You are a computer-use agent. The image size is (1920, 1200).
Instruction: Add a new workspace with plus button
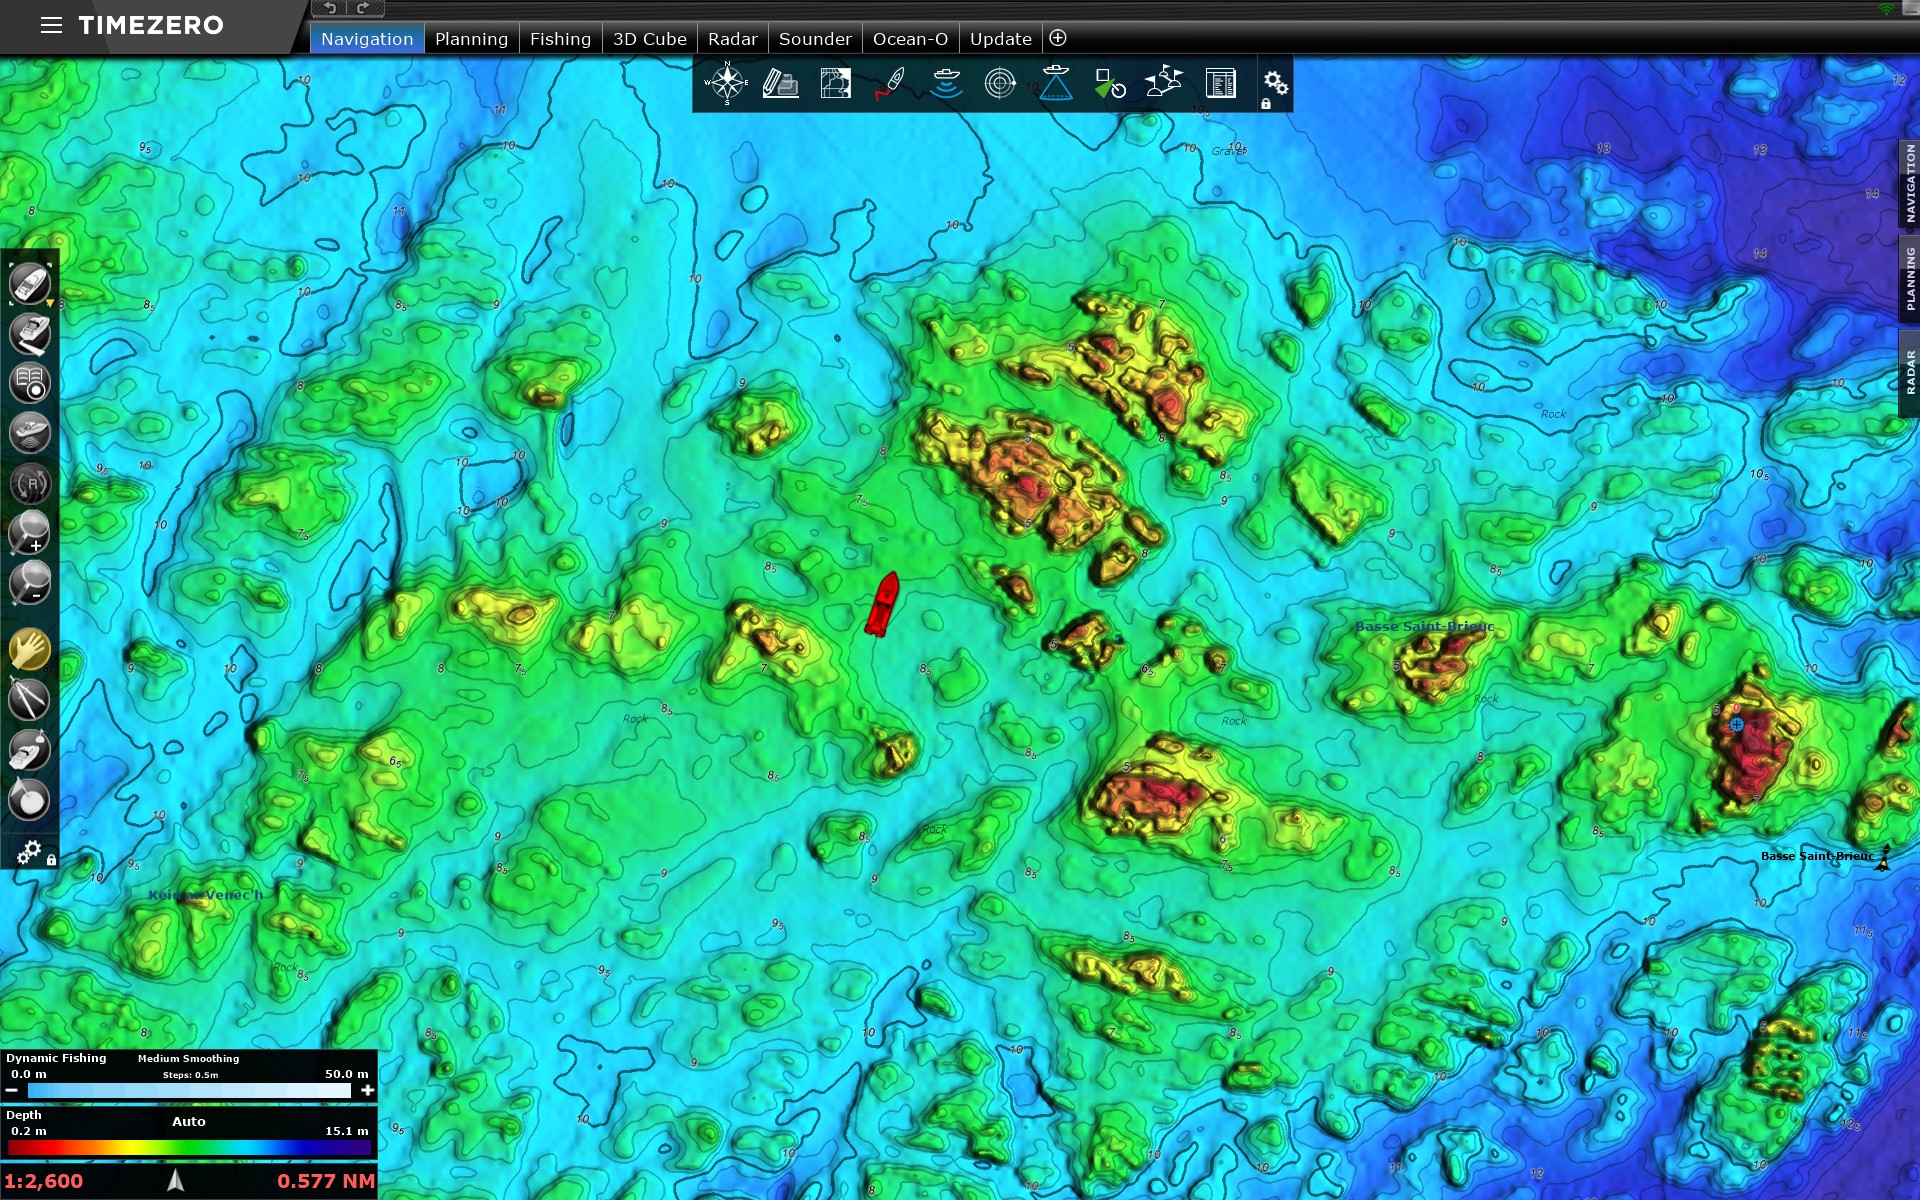click(x=1057, y=38)
